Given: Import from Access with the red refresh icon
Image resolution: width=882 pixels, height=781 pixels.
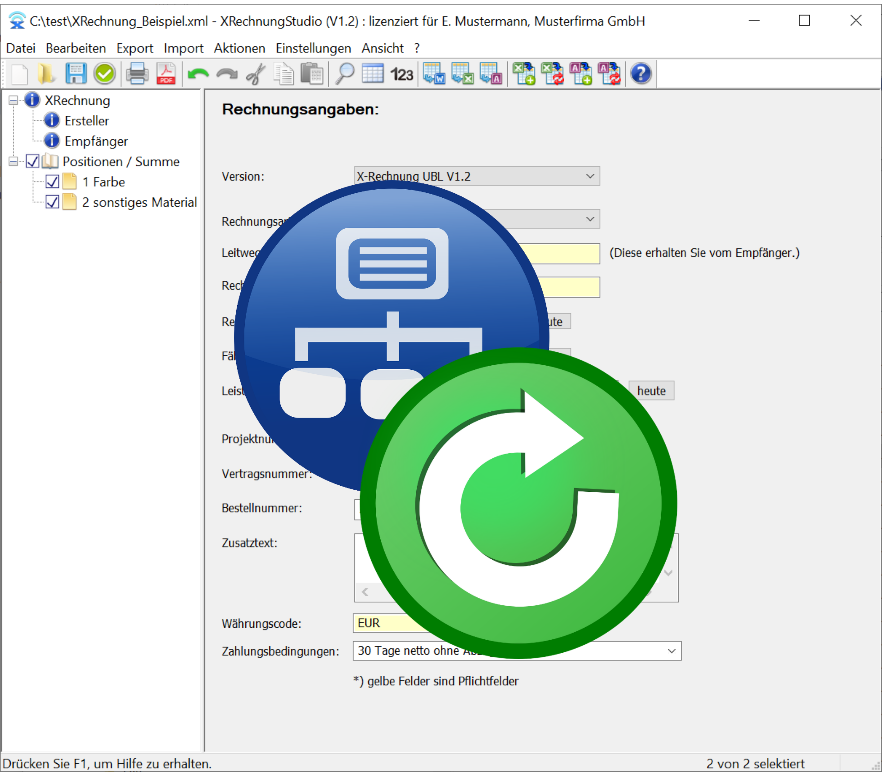Looking at the screenshot, I should coord(609,74).
